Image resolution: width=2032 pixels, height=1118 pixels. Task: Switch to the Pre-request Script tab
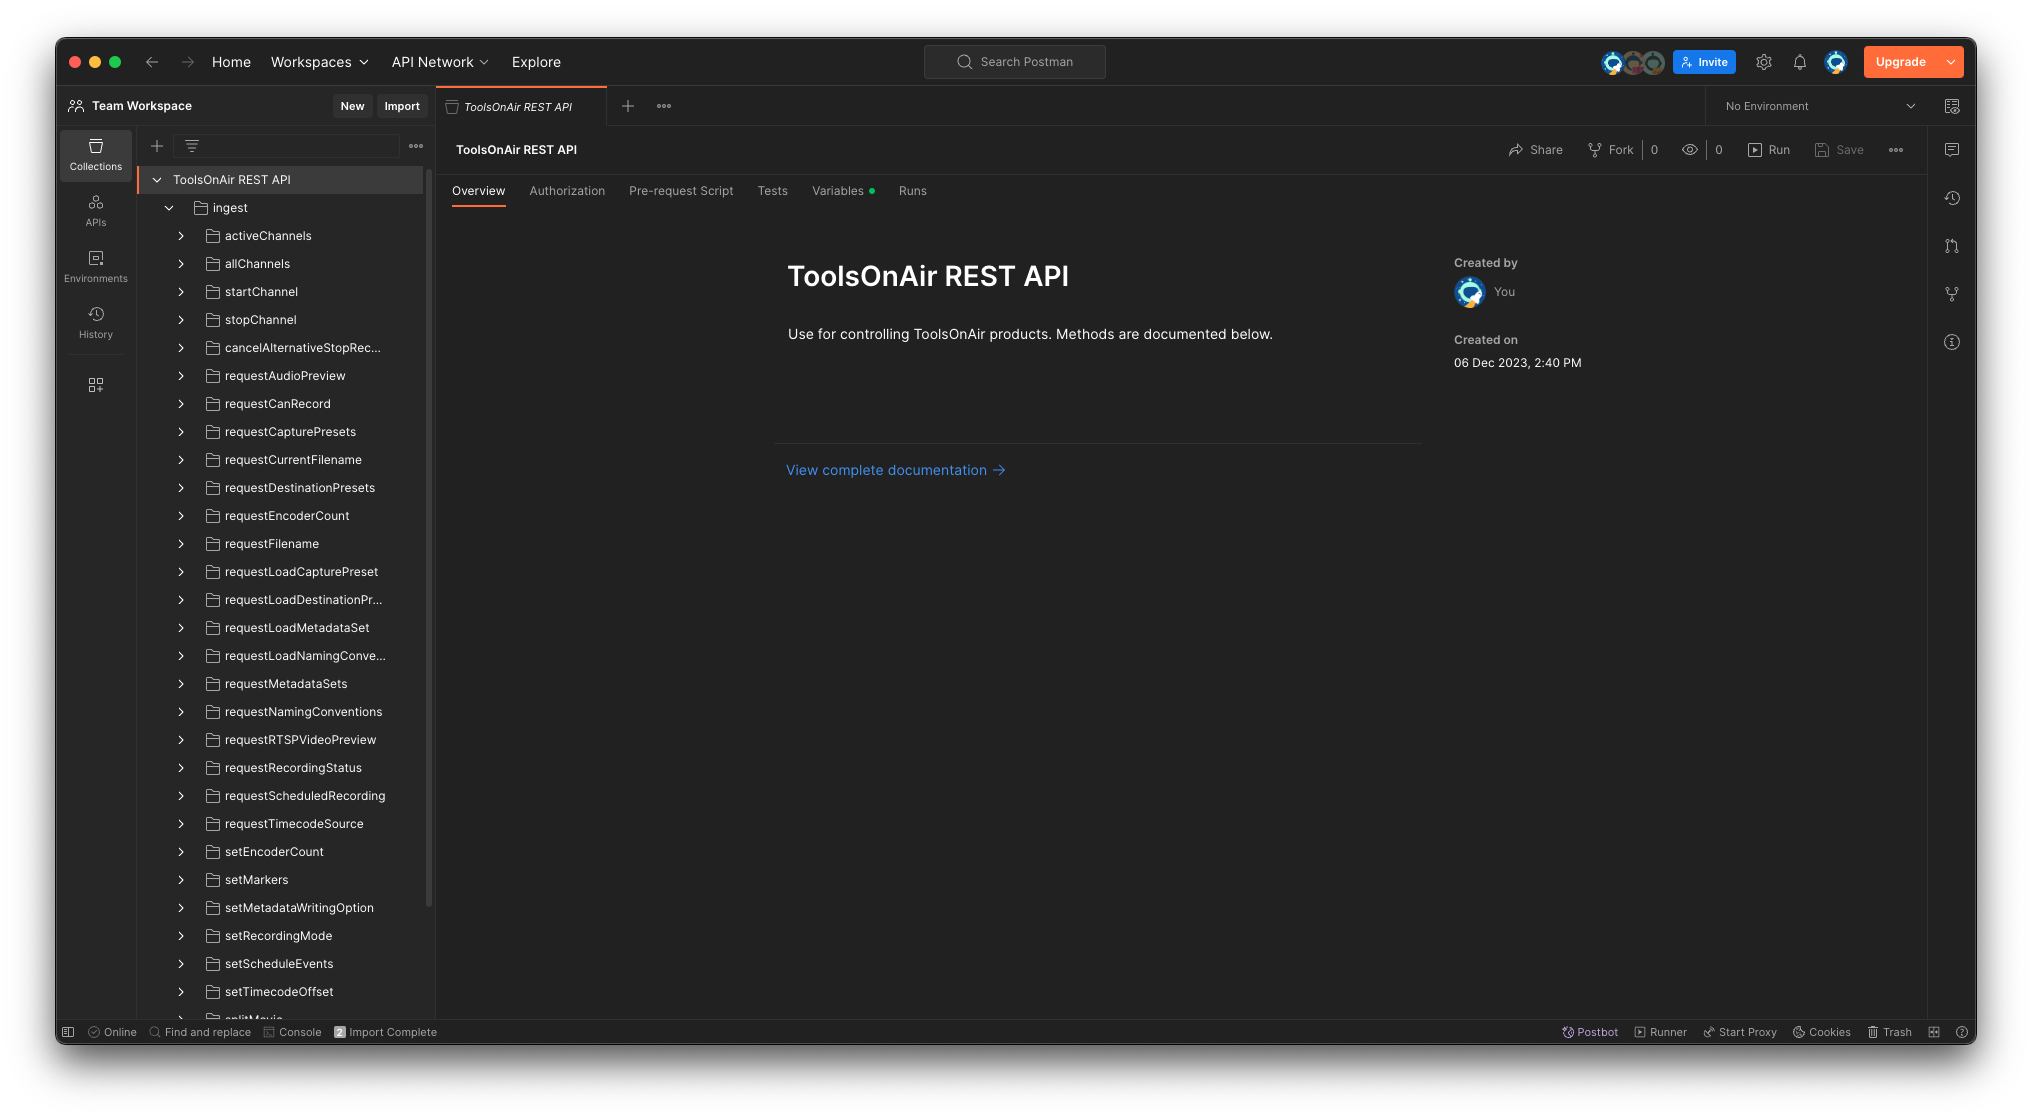point(681,191)
